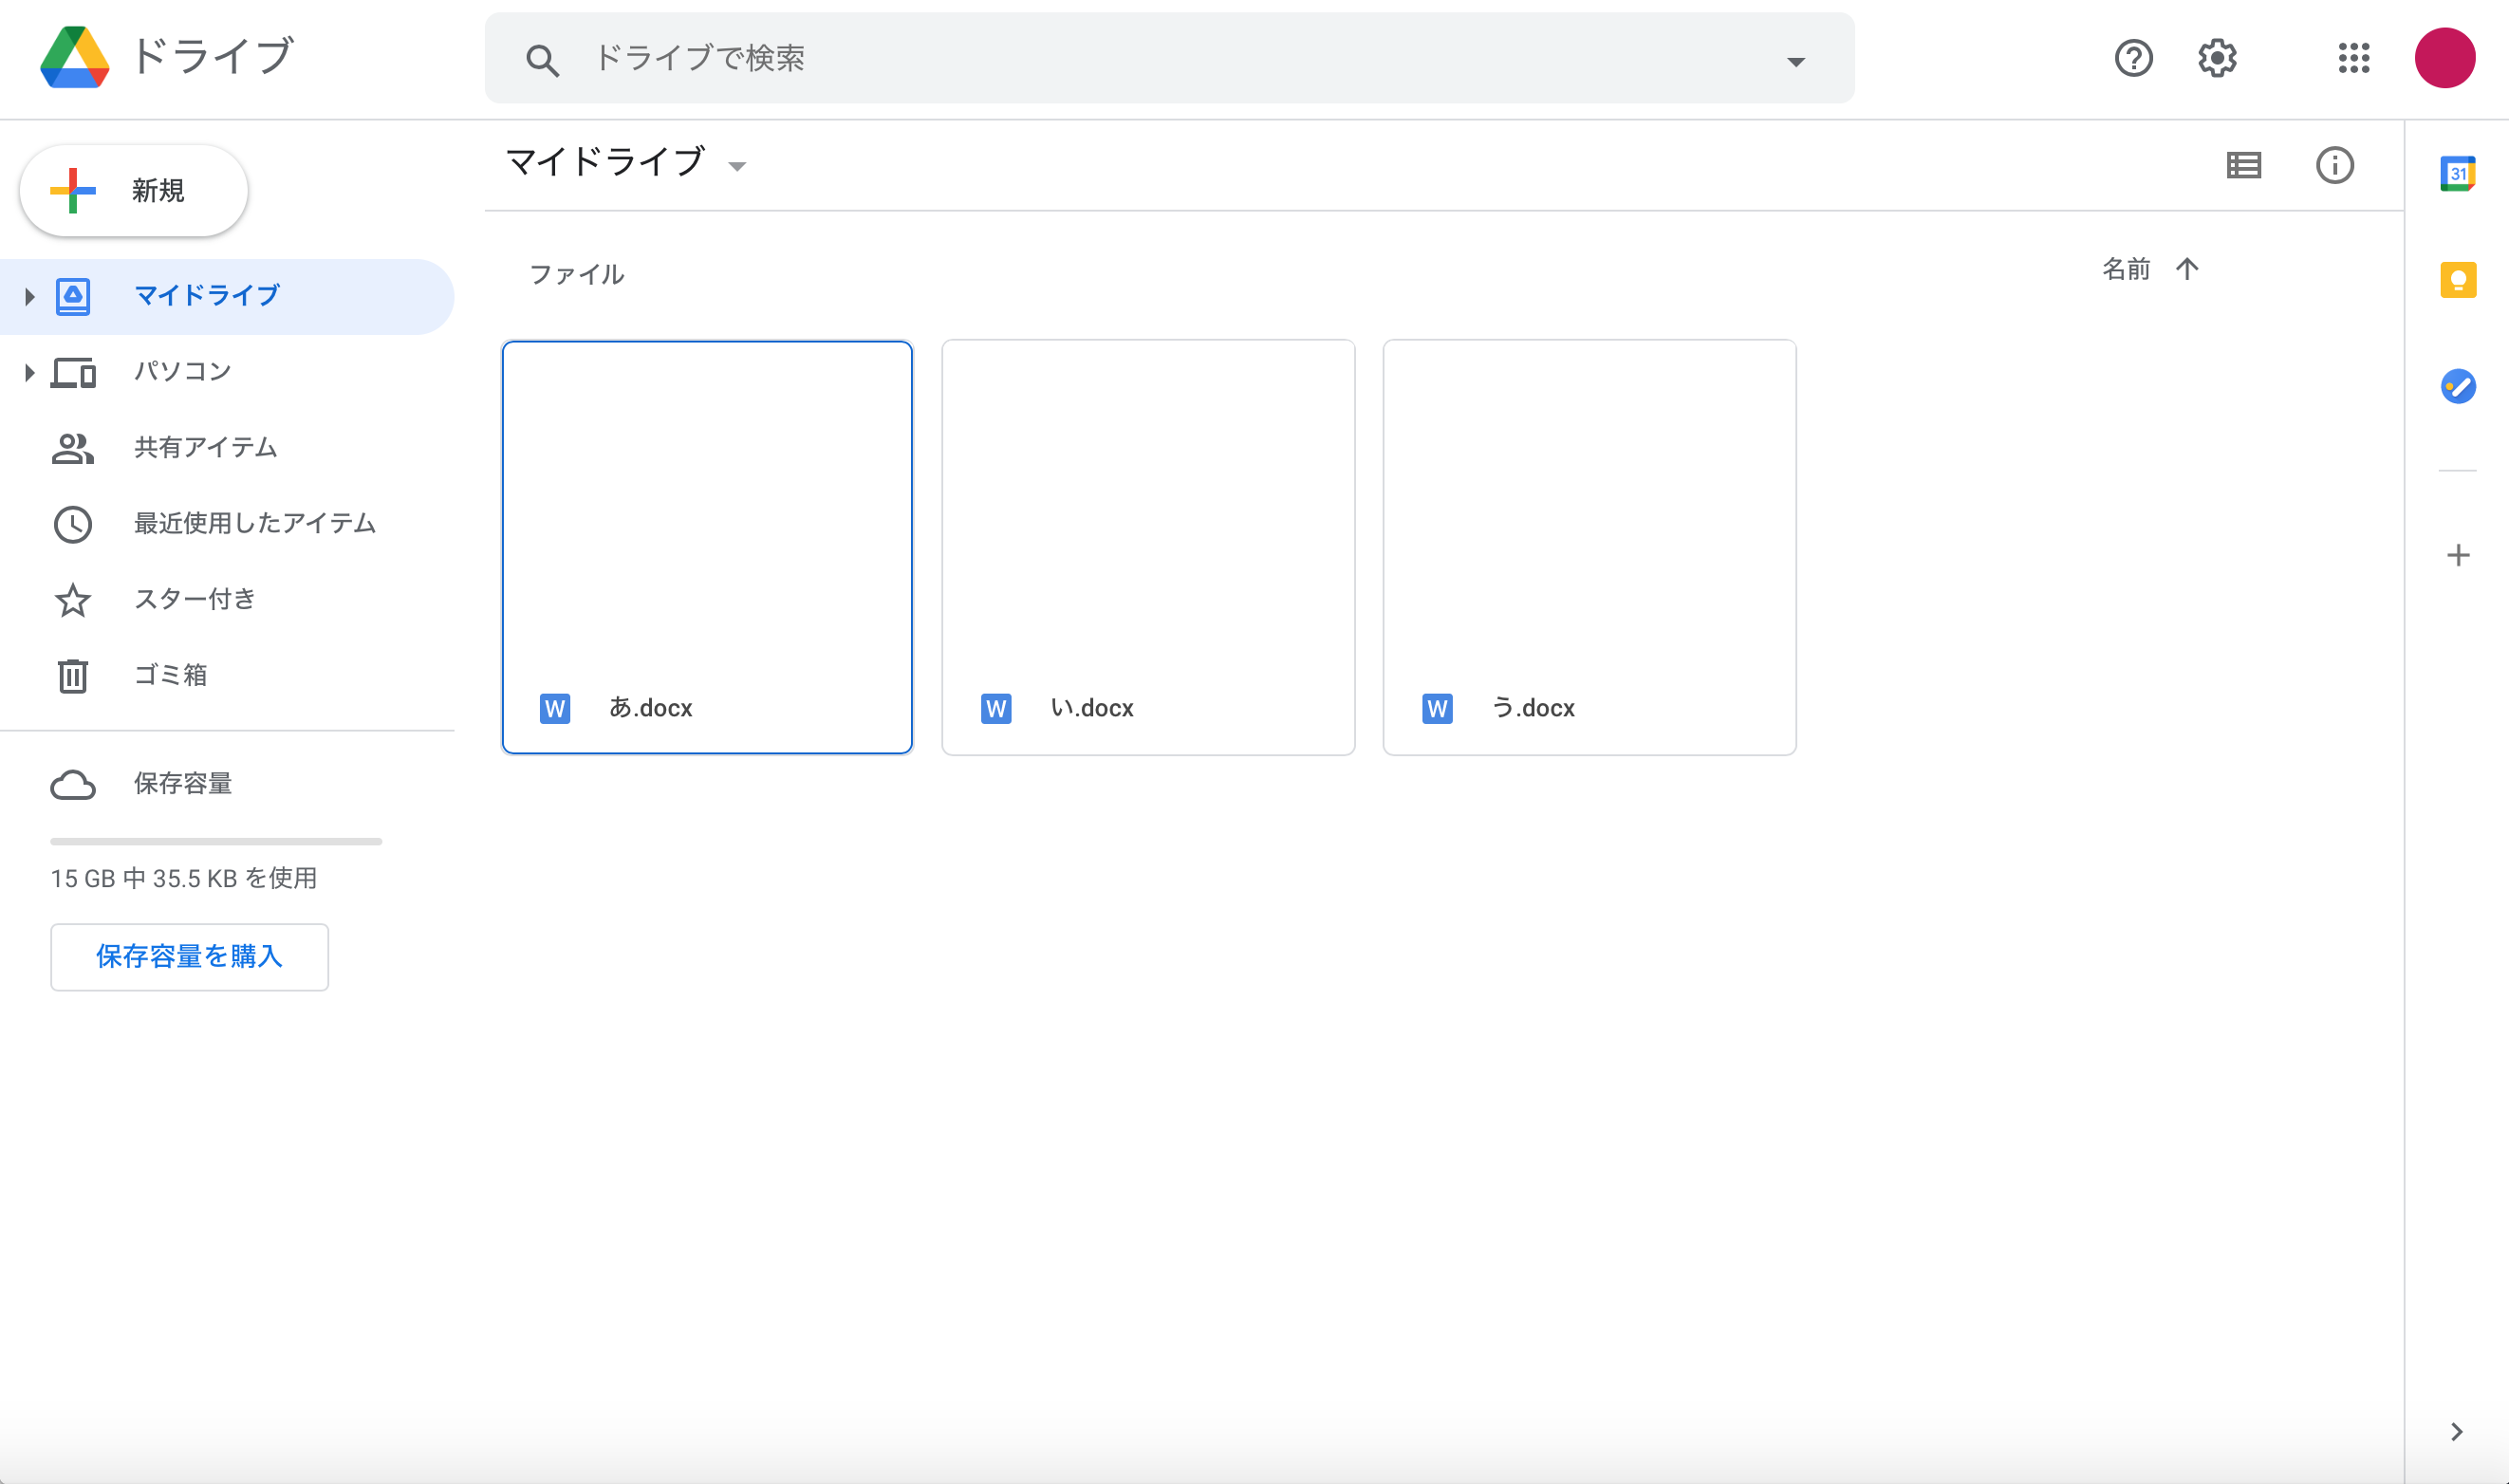Show details info icon
Image resolution: width=2509 pixels, height=1484 pixels.
(x=2335, y=165)
